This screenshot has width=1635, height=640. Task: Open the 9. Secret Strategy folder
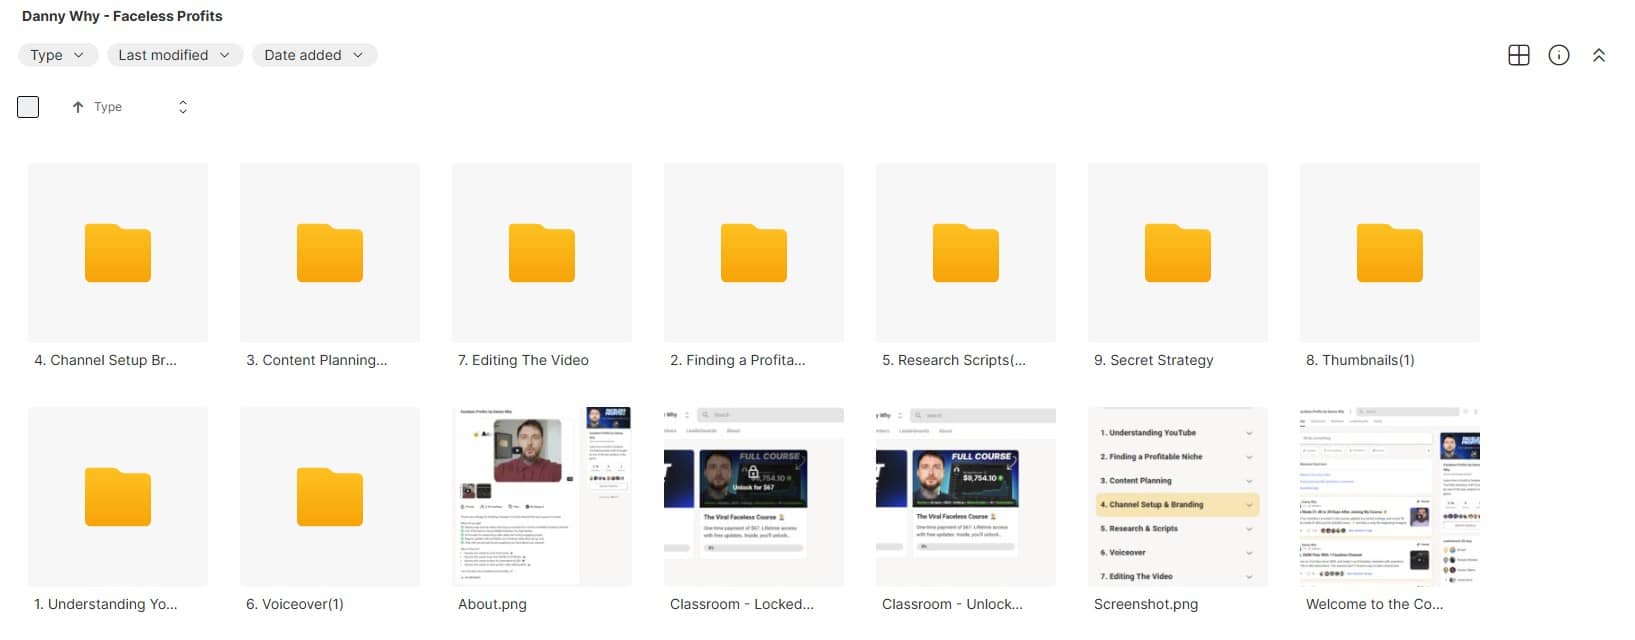(x=1177, y=253)
